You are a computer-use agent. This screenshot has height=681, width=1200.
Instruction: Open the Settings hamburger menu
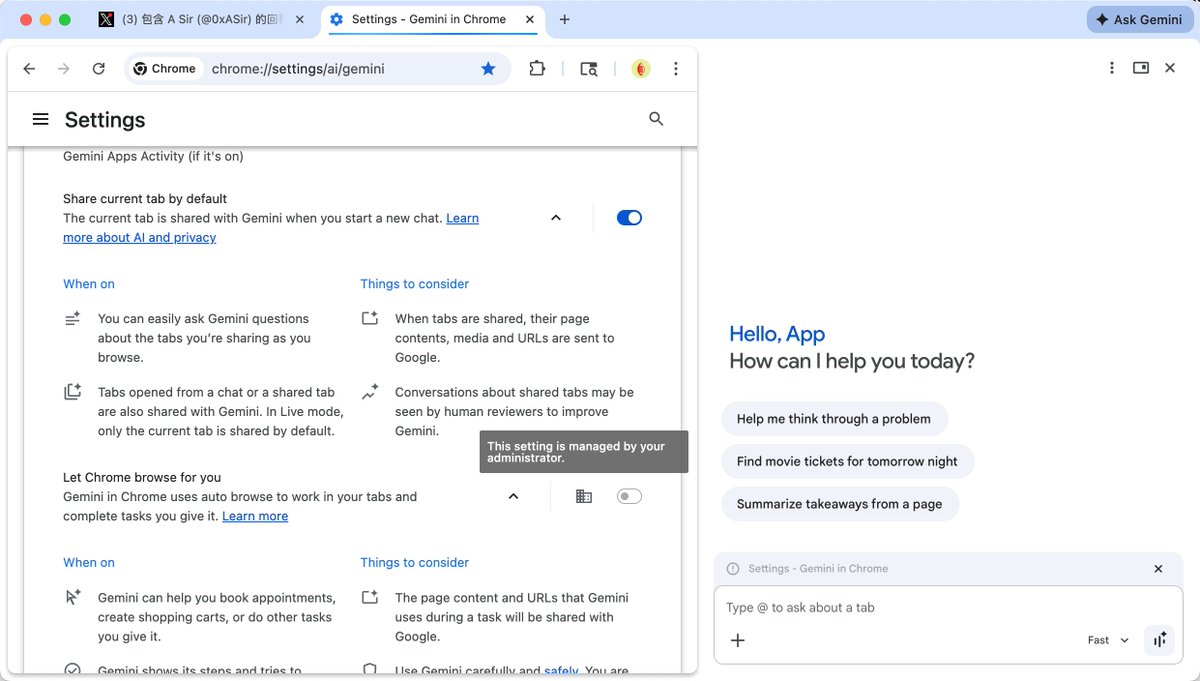click(40, 119)
